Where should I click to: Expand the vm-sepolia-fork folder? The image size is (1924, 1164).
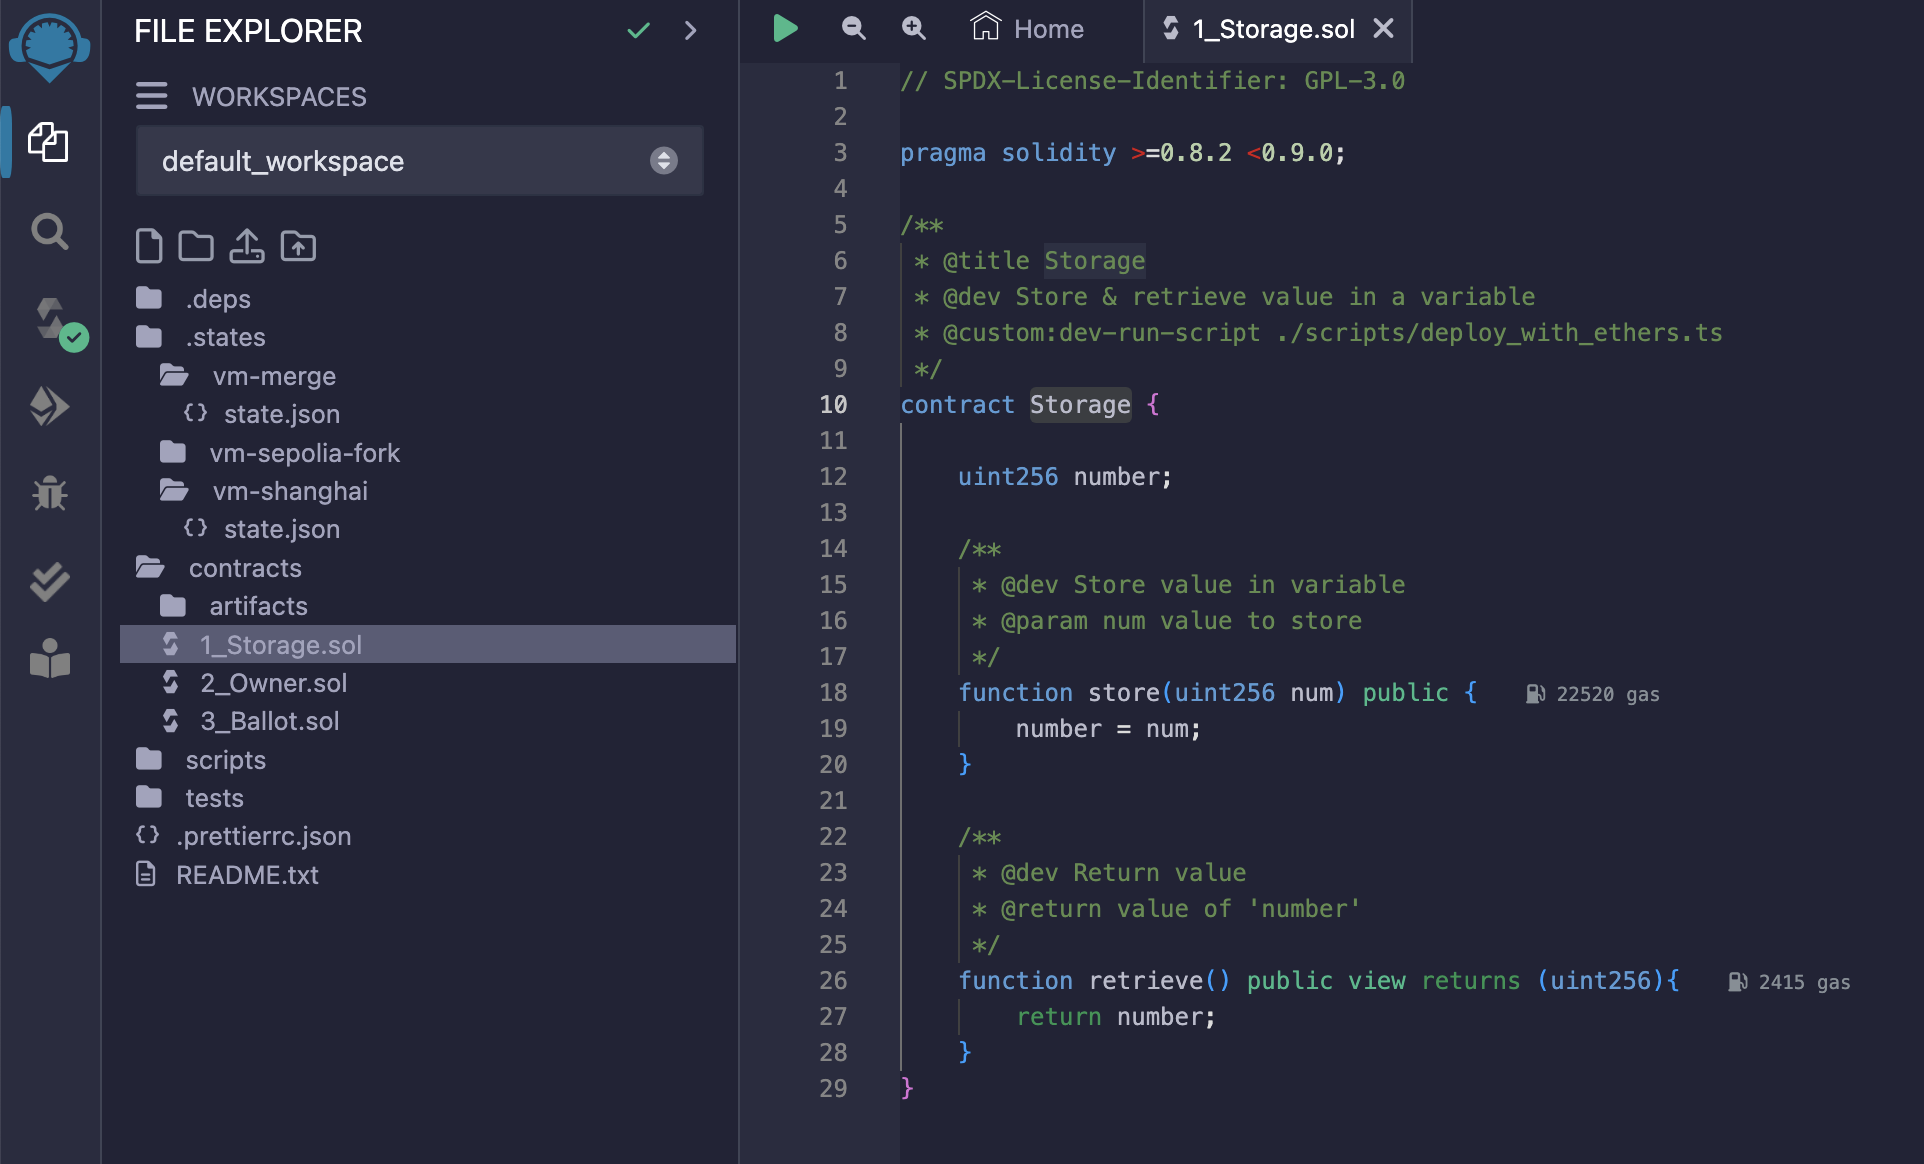(x=304, y=454)
